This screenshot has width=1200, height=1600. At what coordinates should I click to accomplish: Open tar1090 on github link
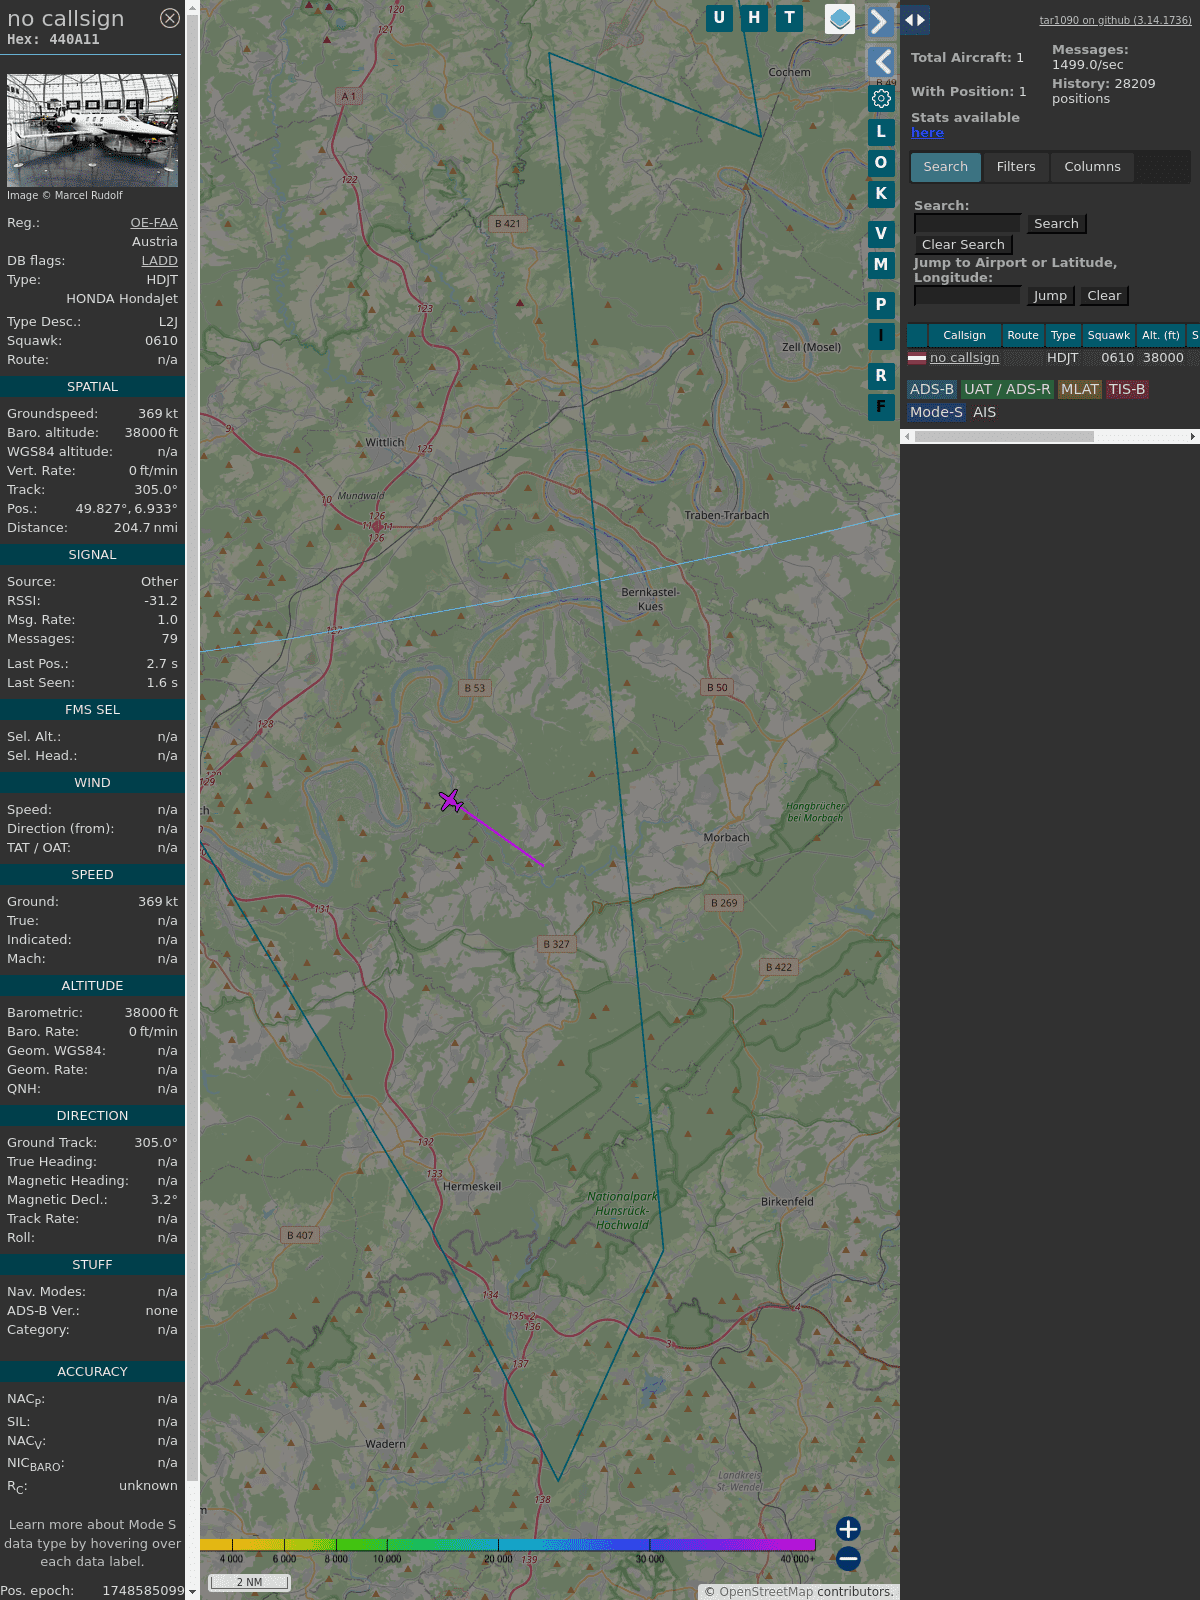pos(1115,20)
